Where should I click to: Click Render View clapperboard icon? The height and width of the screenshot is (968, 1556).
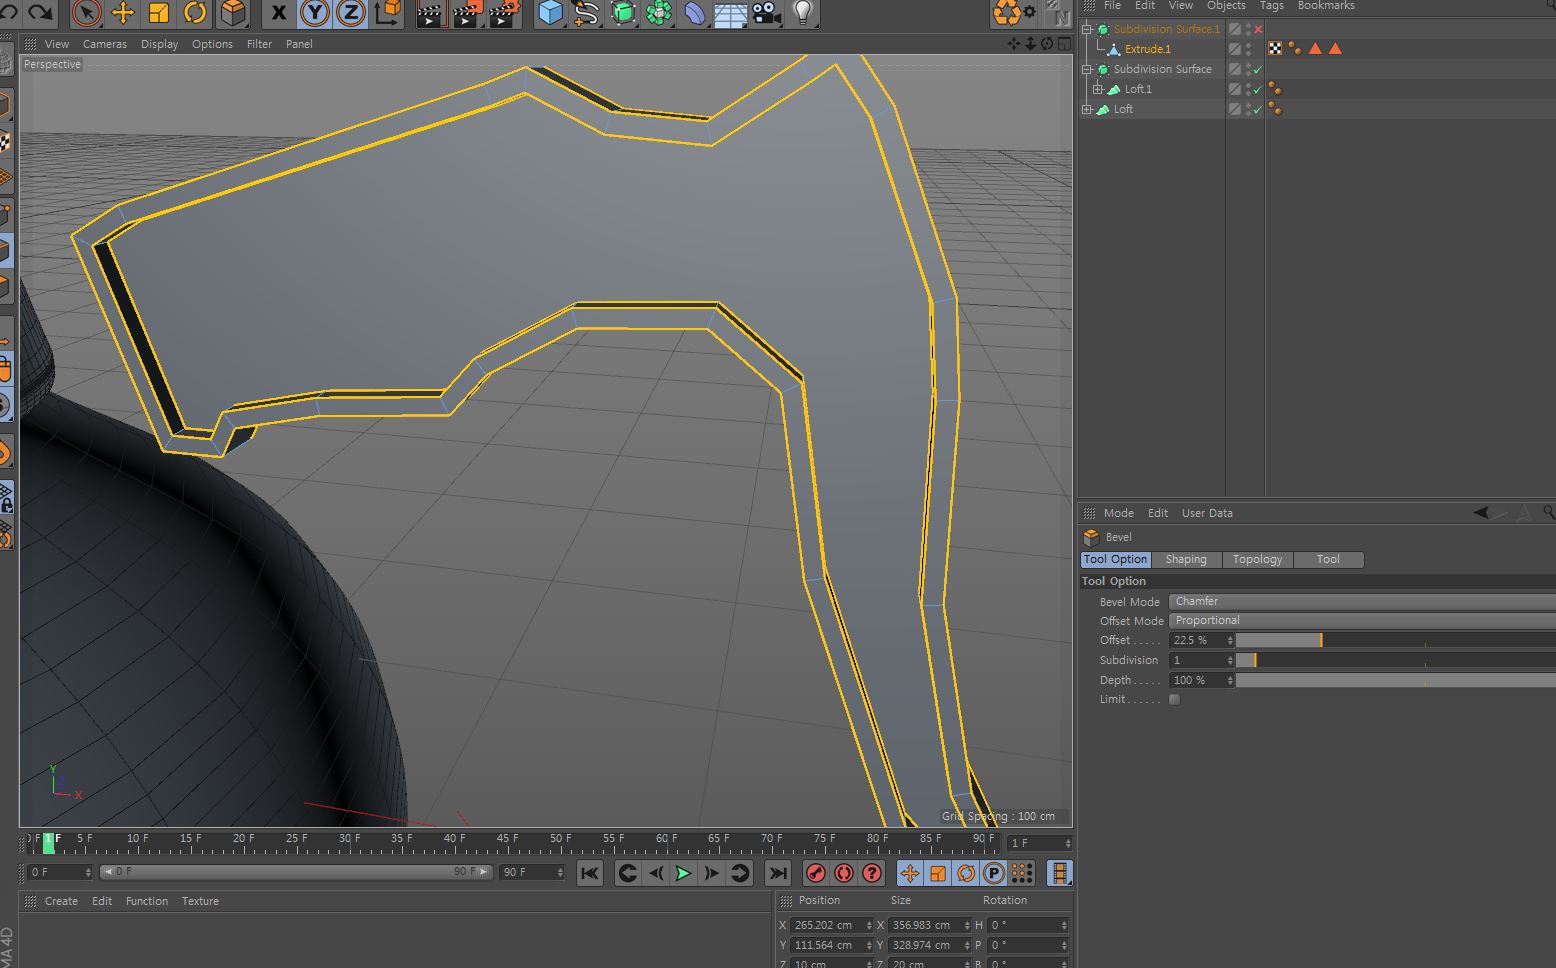point(430,13)
